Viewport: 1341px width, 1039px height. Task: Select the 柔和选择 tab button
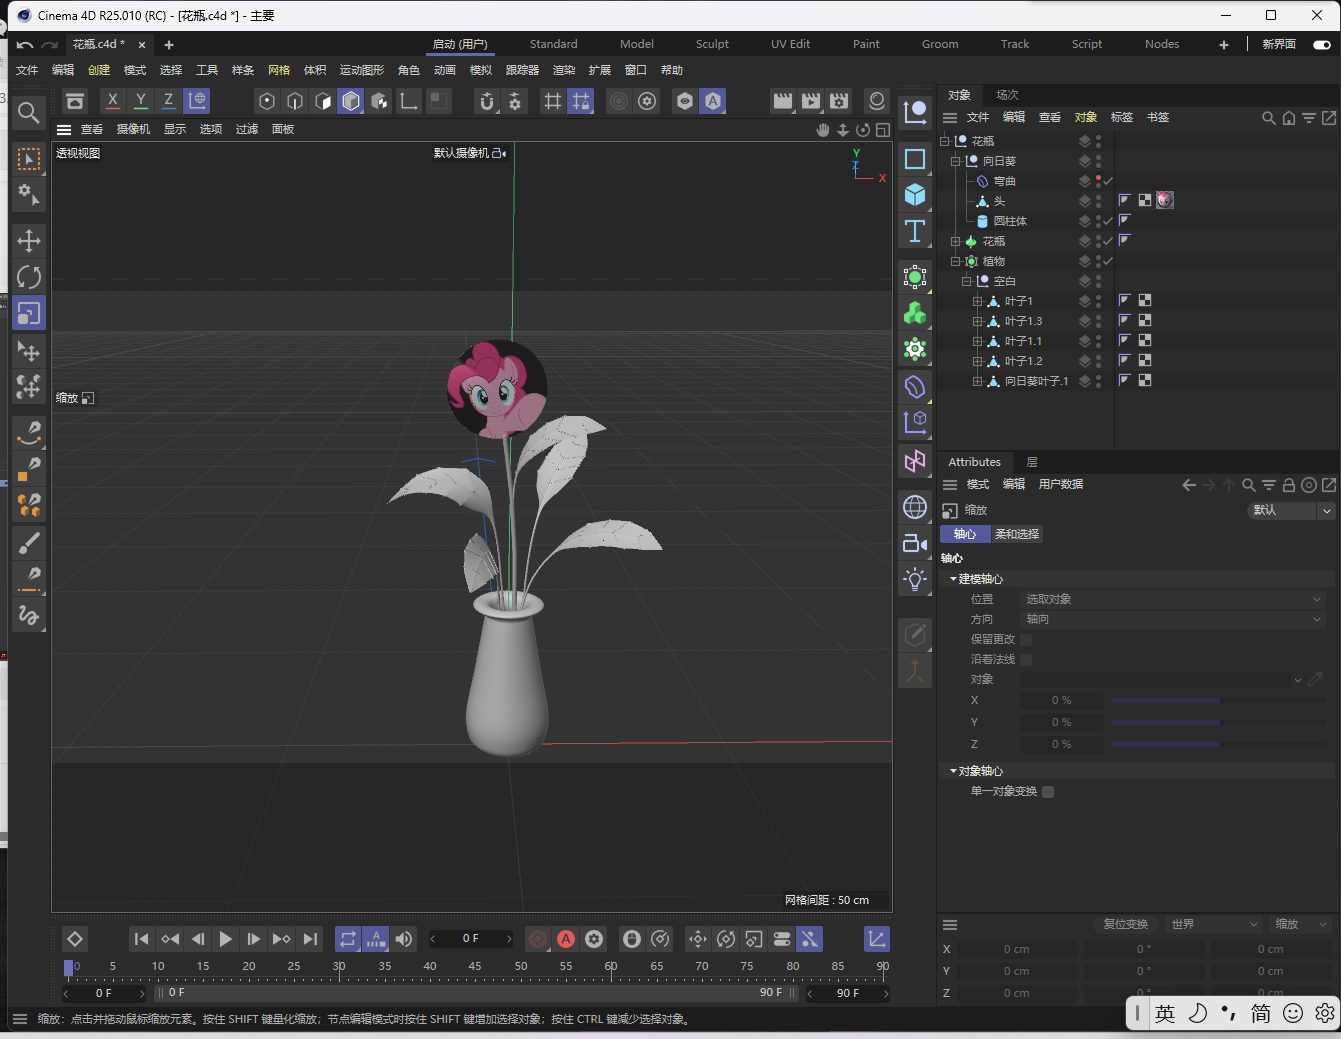click(1017, 534)
